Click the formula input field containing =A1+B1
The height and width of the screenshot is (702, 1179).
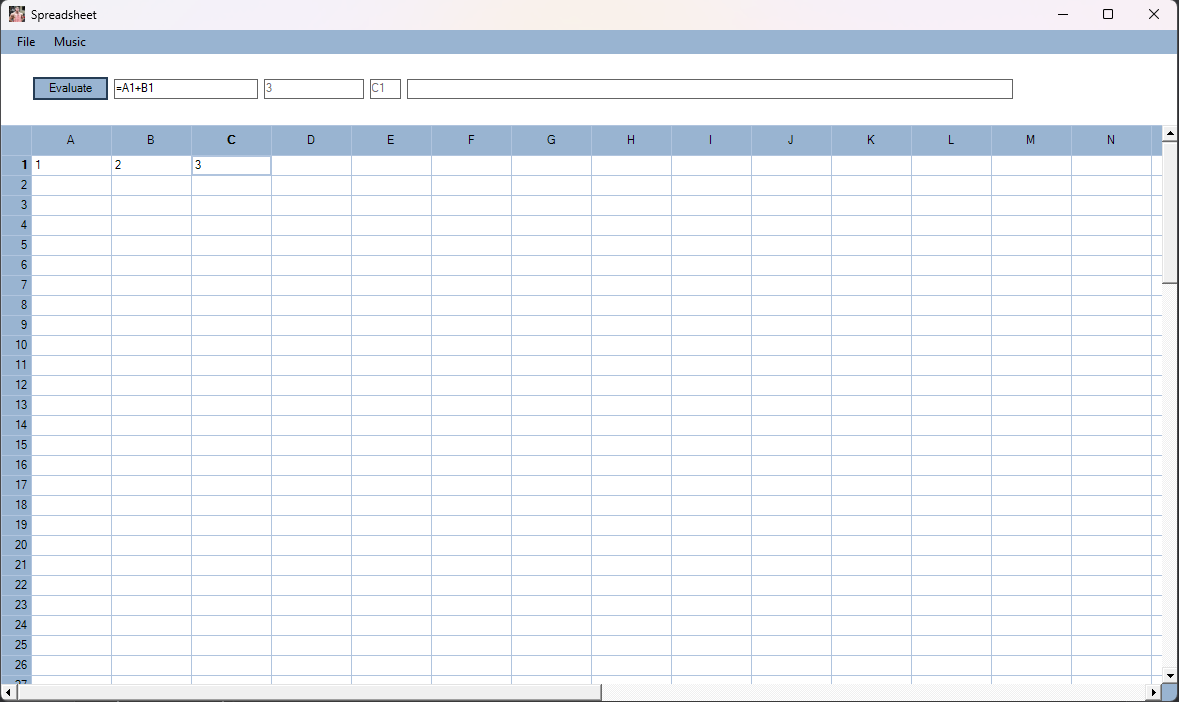click(x=185, y=89)
